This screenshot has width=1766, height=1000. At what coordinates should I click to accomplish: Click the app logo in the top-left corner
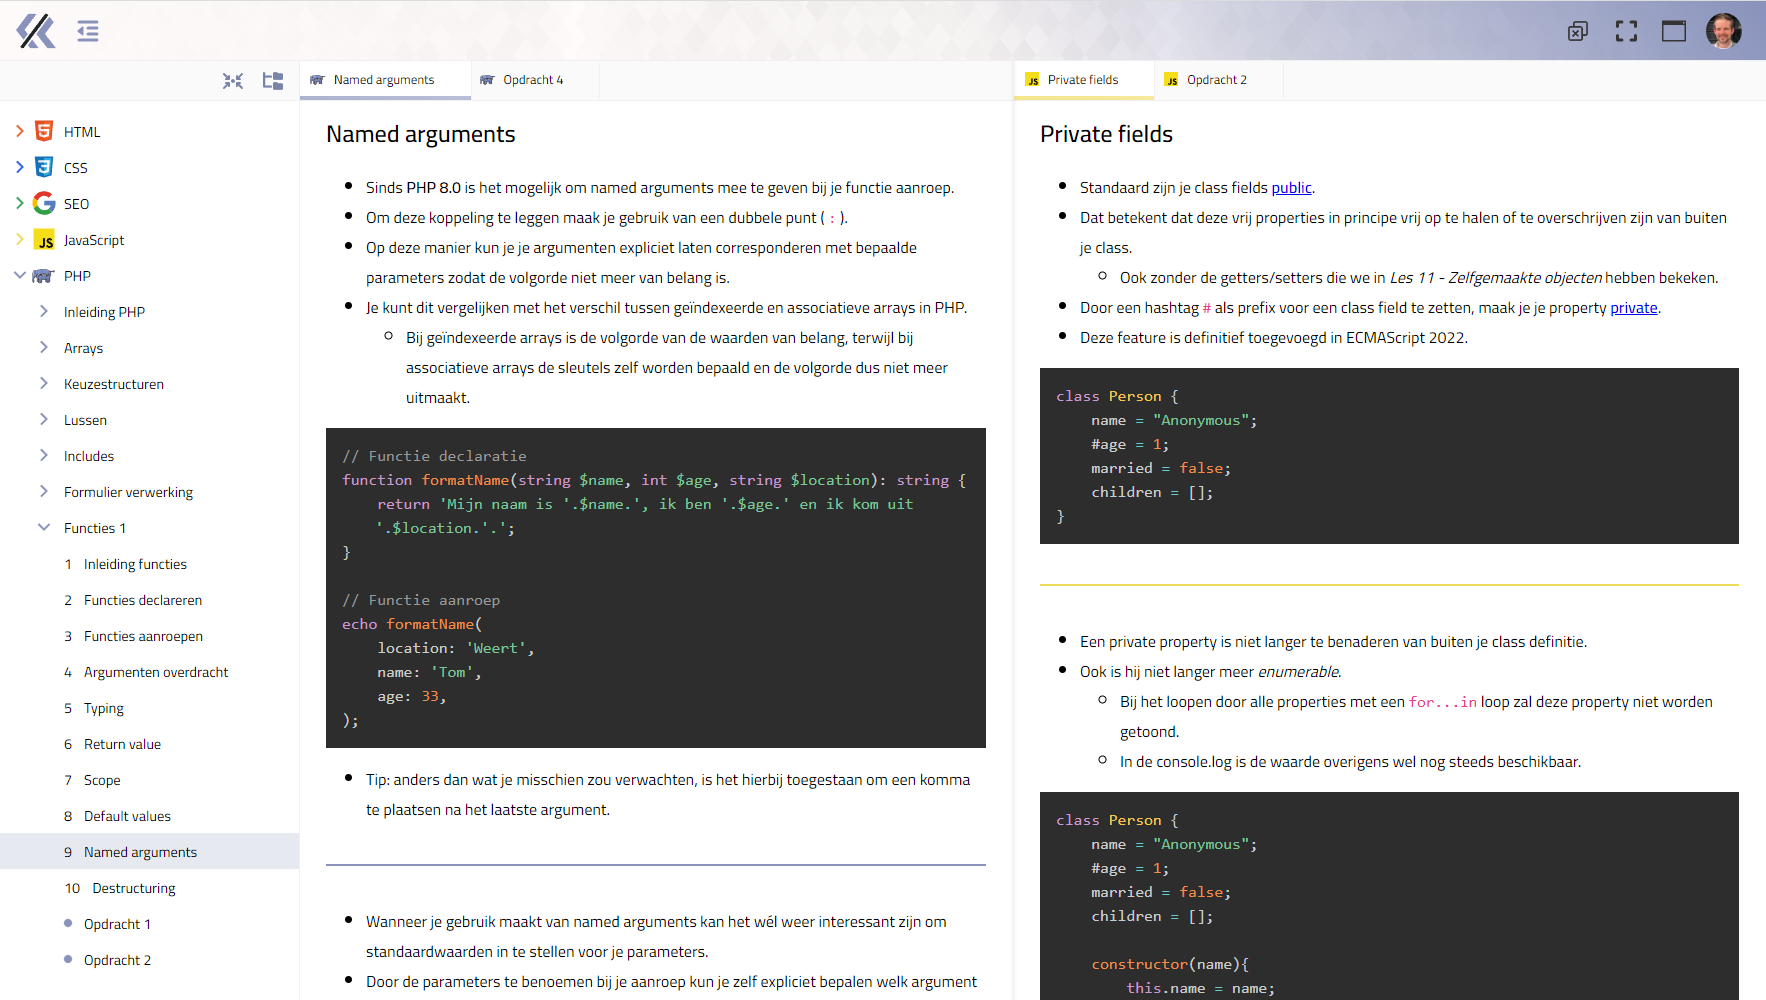36,31
